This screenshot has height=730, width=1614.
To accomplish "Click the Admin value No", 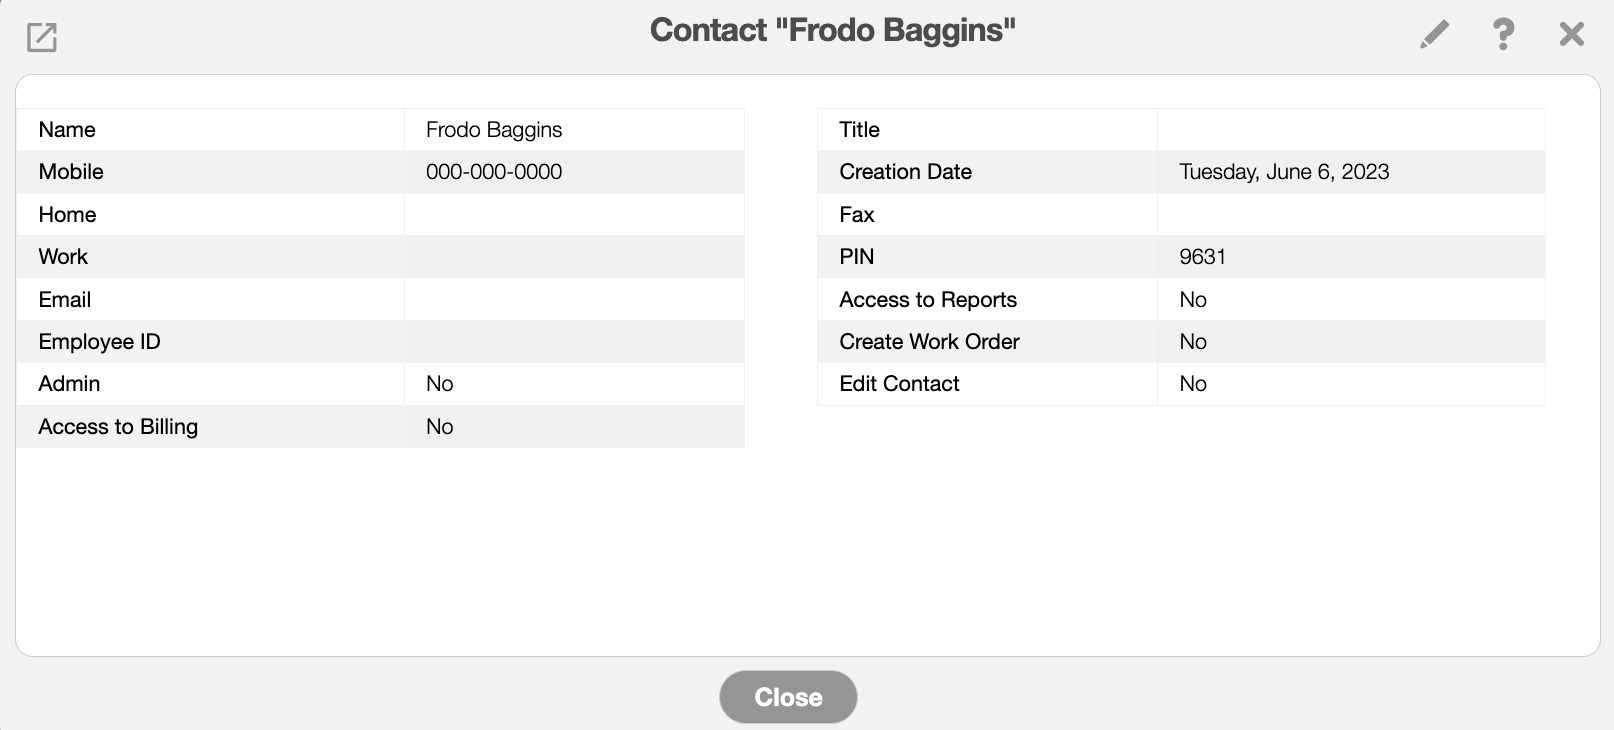I will 440,384.
